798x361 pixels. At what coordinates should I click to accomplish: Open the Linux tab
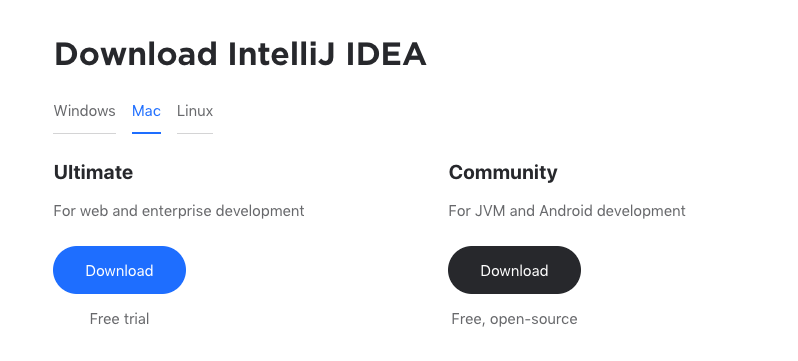194,110
